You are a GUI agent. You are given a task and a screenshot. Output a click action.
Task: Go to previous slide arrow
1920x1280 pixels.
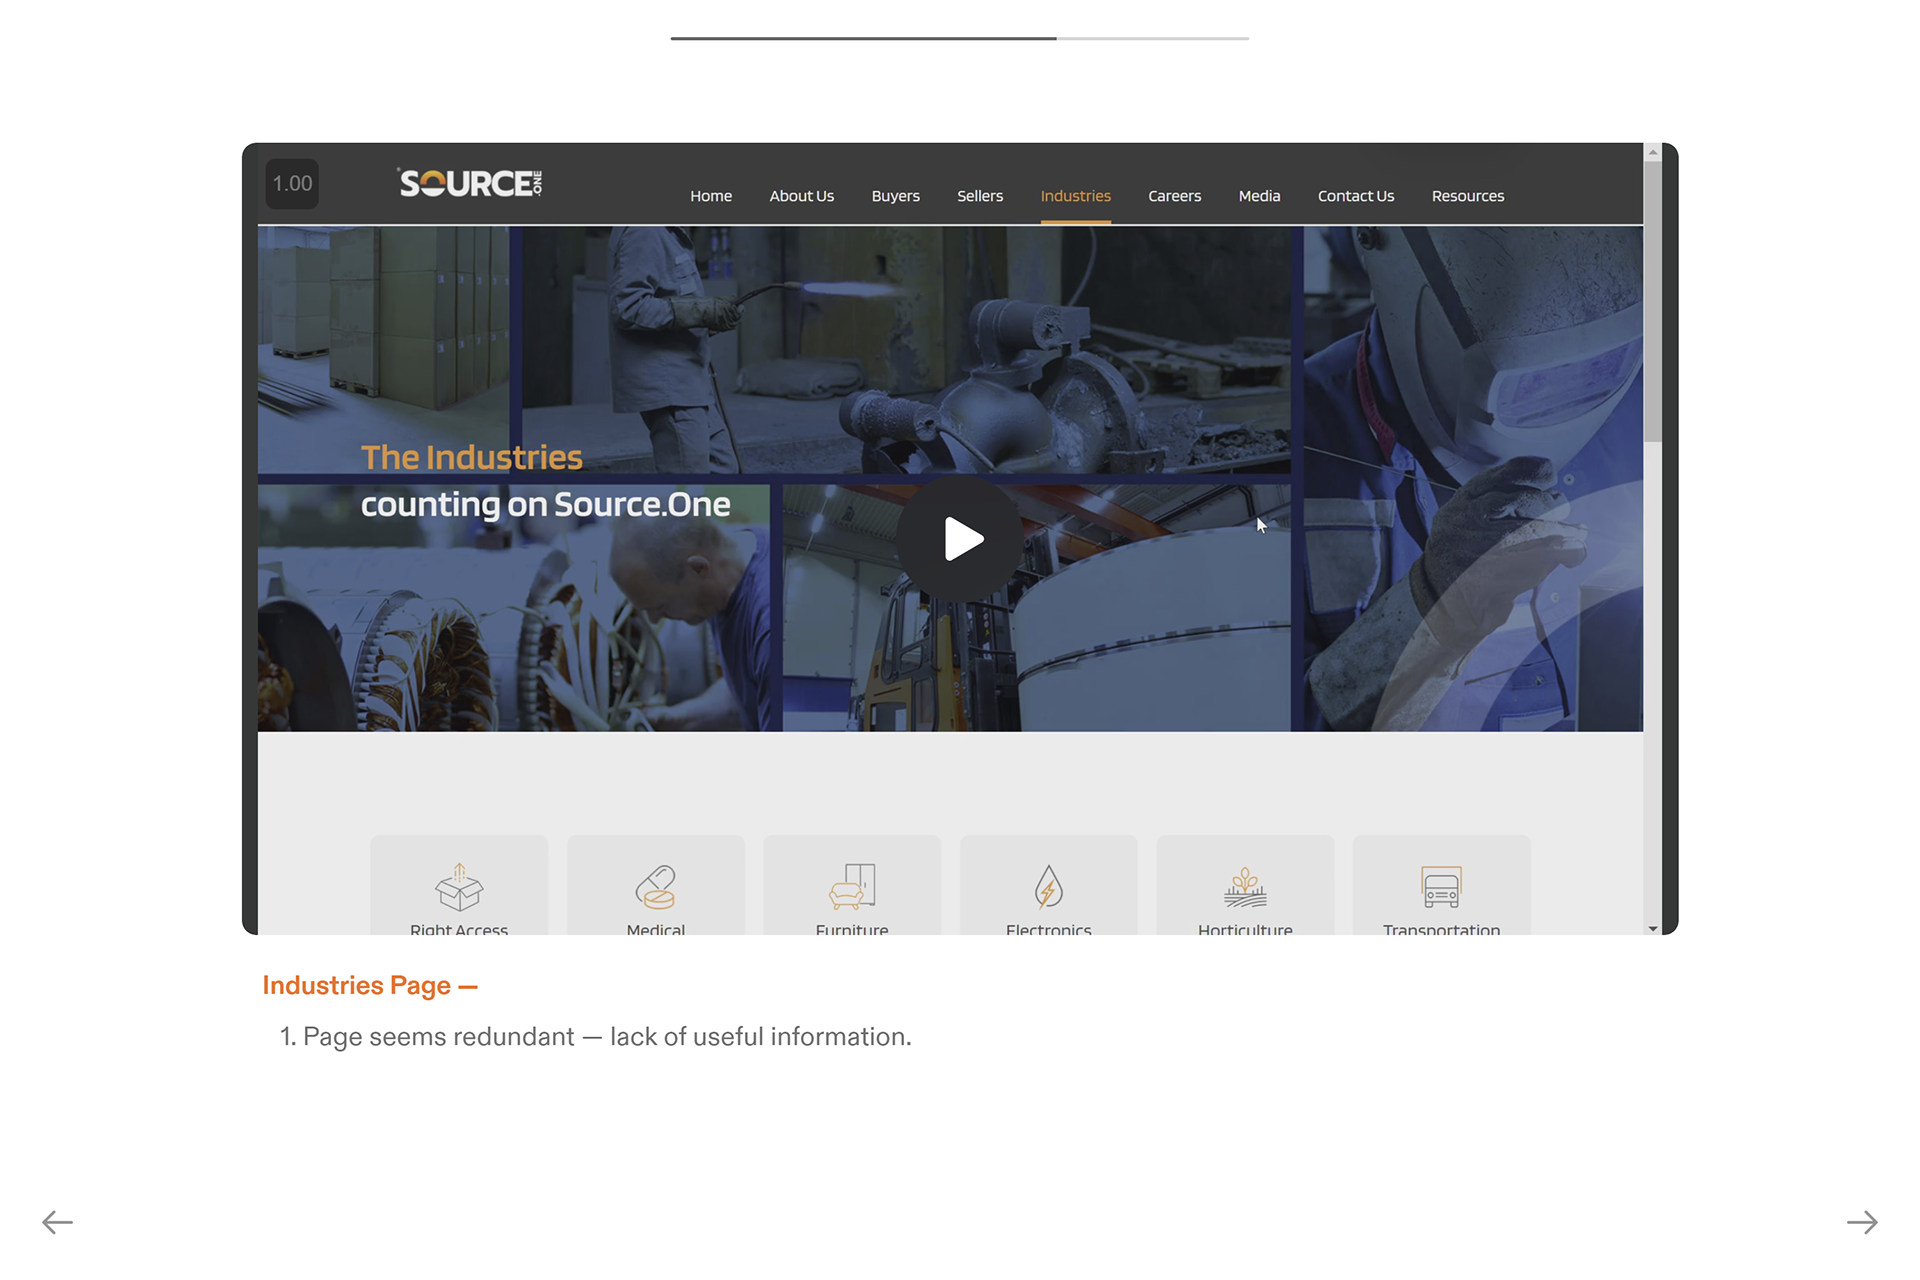[x=58, y=1222]
